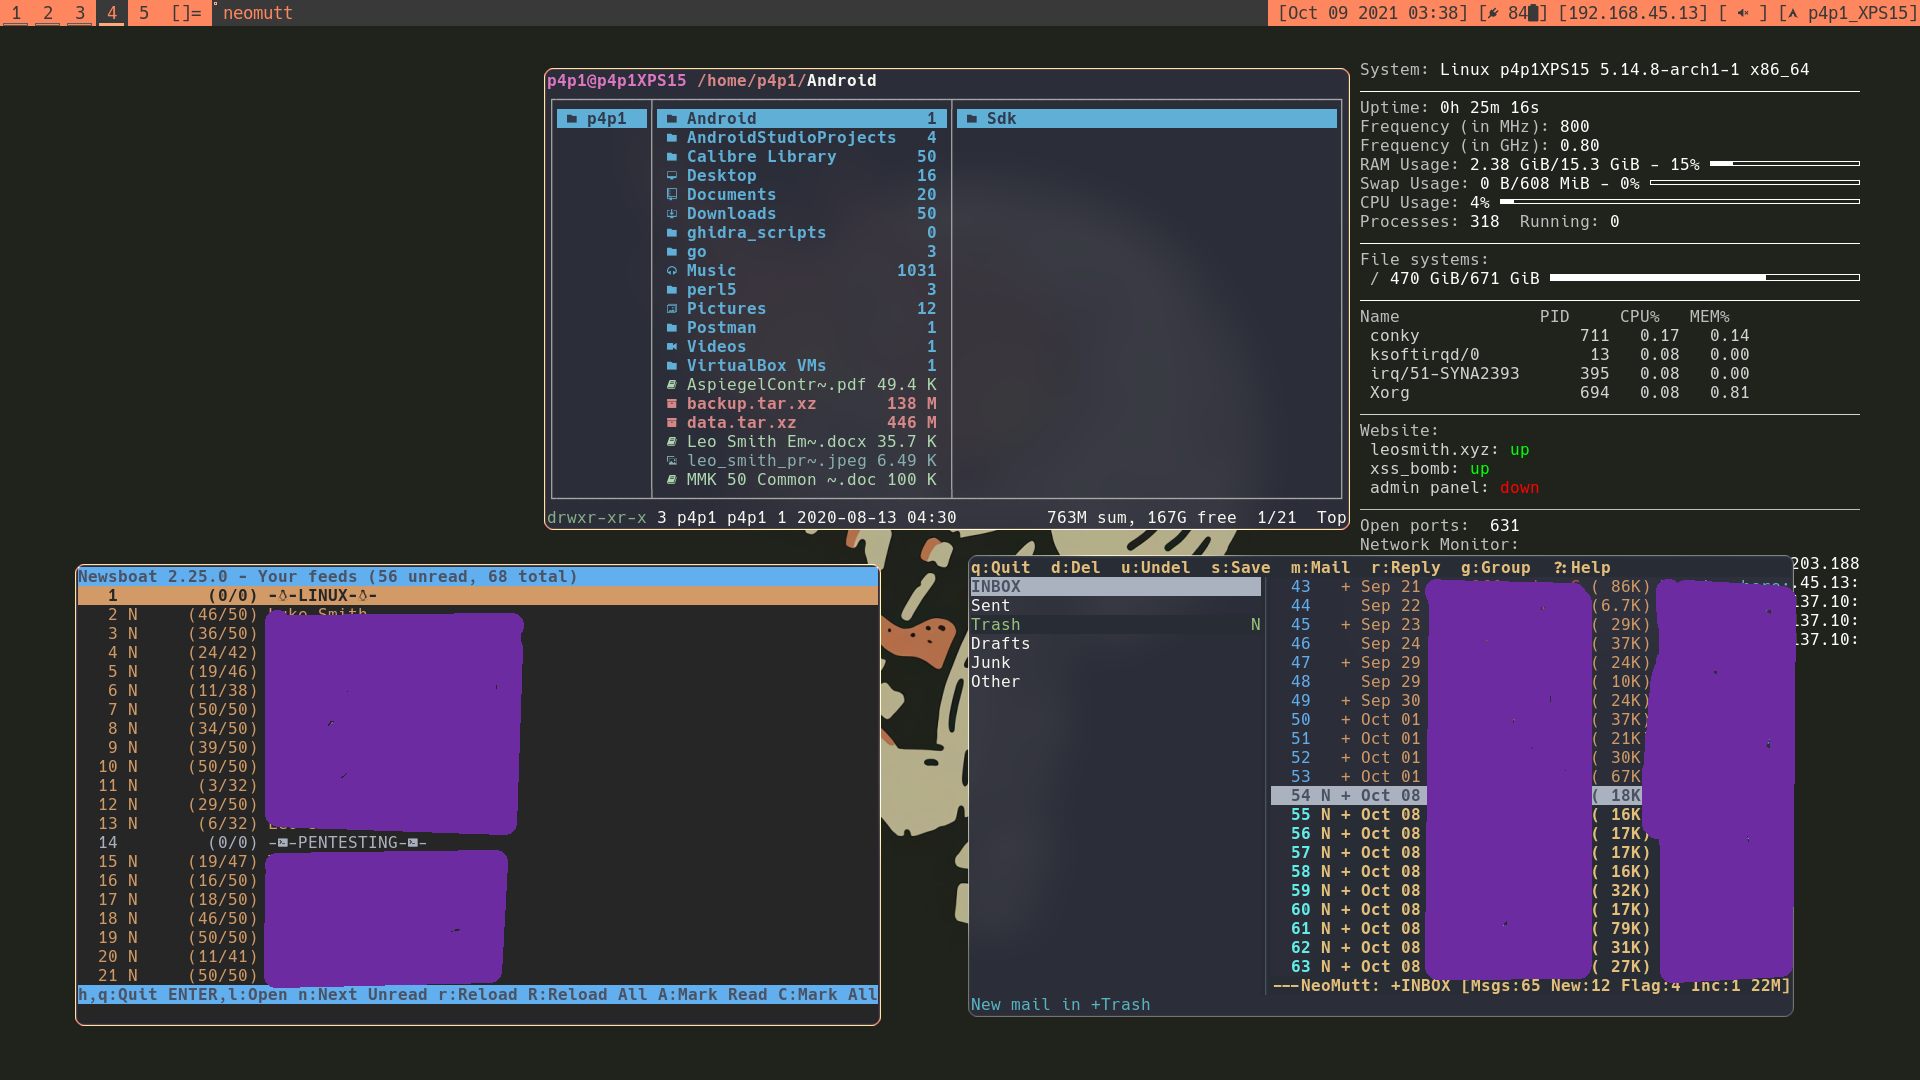Select the PENTESTING feed group in Newsboat
The width and height of the screenshot is (1920, 1080).
(348, 843)
